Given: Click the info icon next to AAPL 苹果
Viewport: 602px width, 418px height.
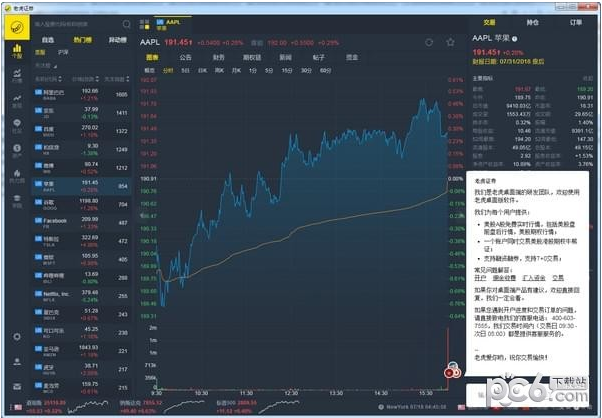Looking at the screenshot, I should (515, 39).
